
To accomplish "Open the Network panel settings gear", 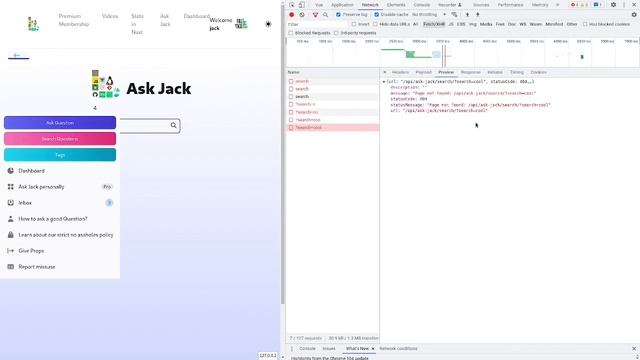I will pyautogui.click(x=634, y=15).
